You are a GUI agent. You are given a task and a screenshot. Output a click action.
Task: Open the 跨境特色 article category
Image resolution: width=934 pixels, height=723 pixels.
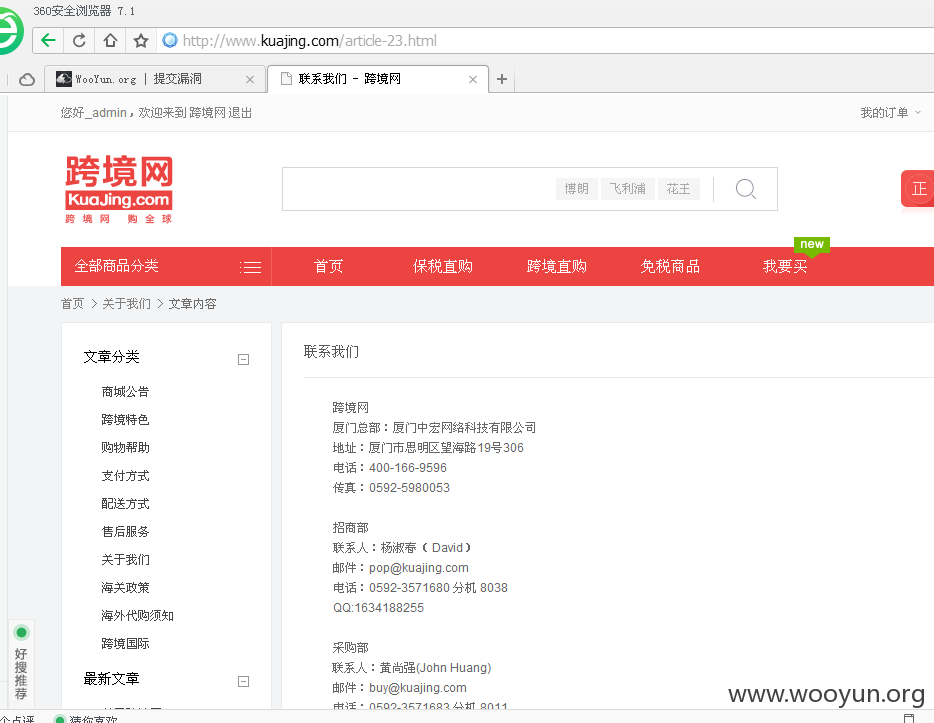coord(125,419)
